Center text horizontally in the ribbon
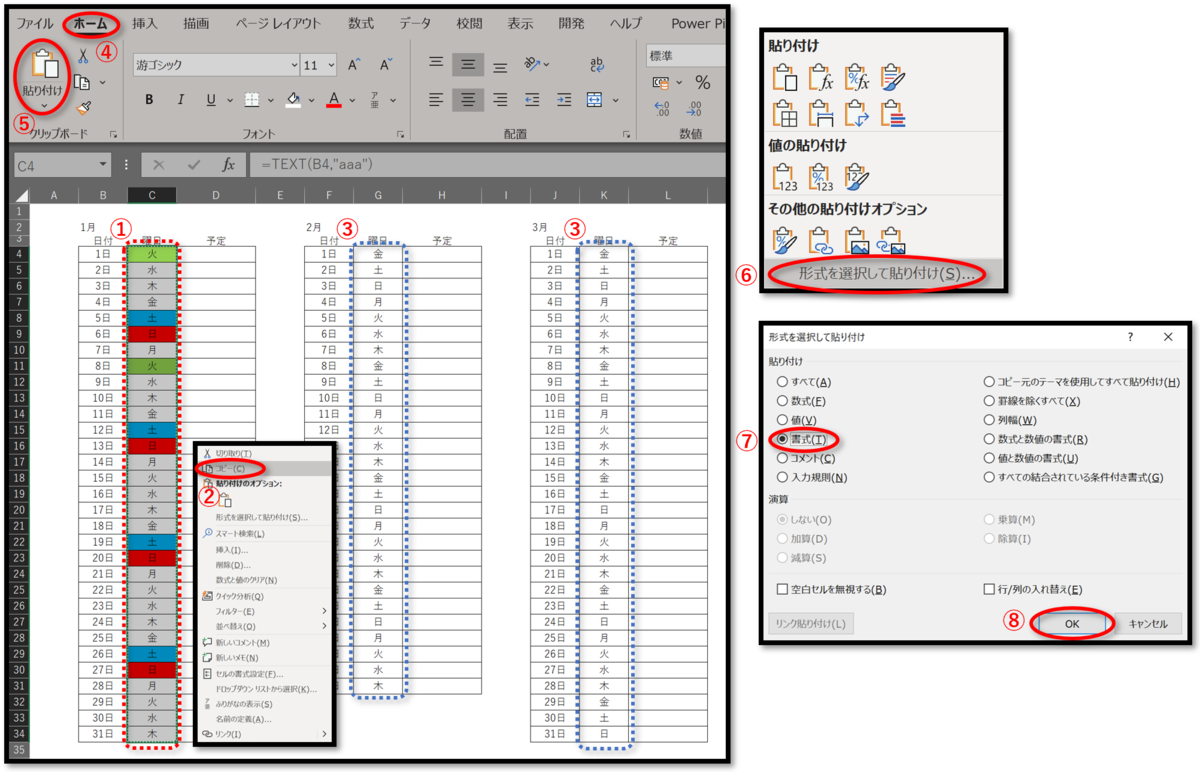 [x=467, y=99]
